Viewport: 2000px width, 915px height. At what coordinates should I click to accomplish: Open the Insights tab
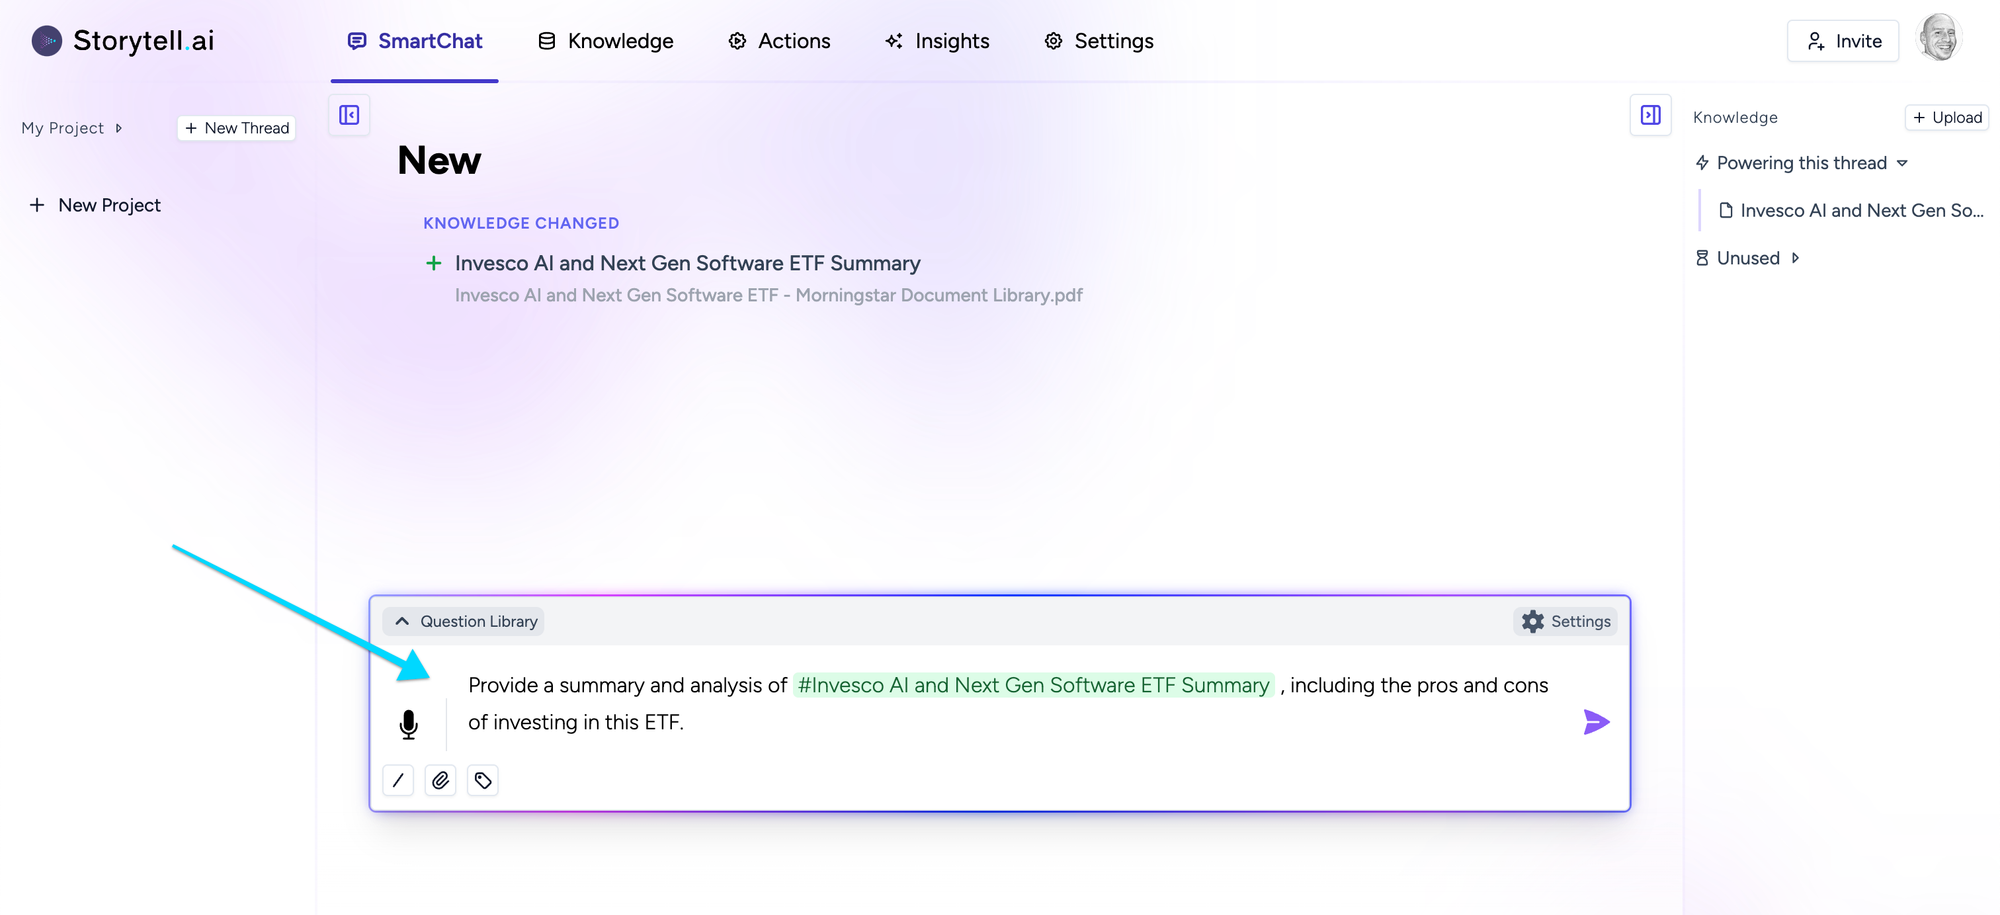point(937,41)
